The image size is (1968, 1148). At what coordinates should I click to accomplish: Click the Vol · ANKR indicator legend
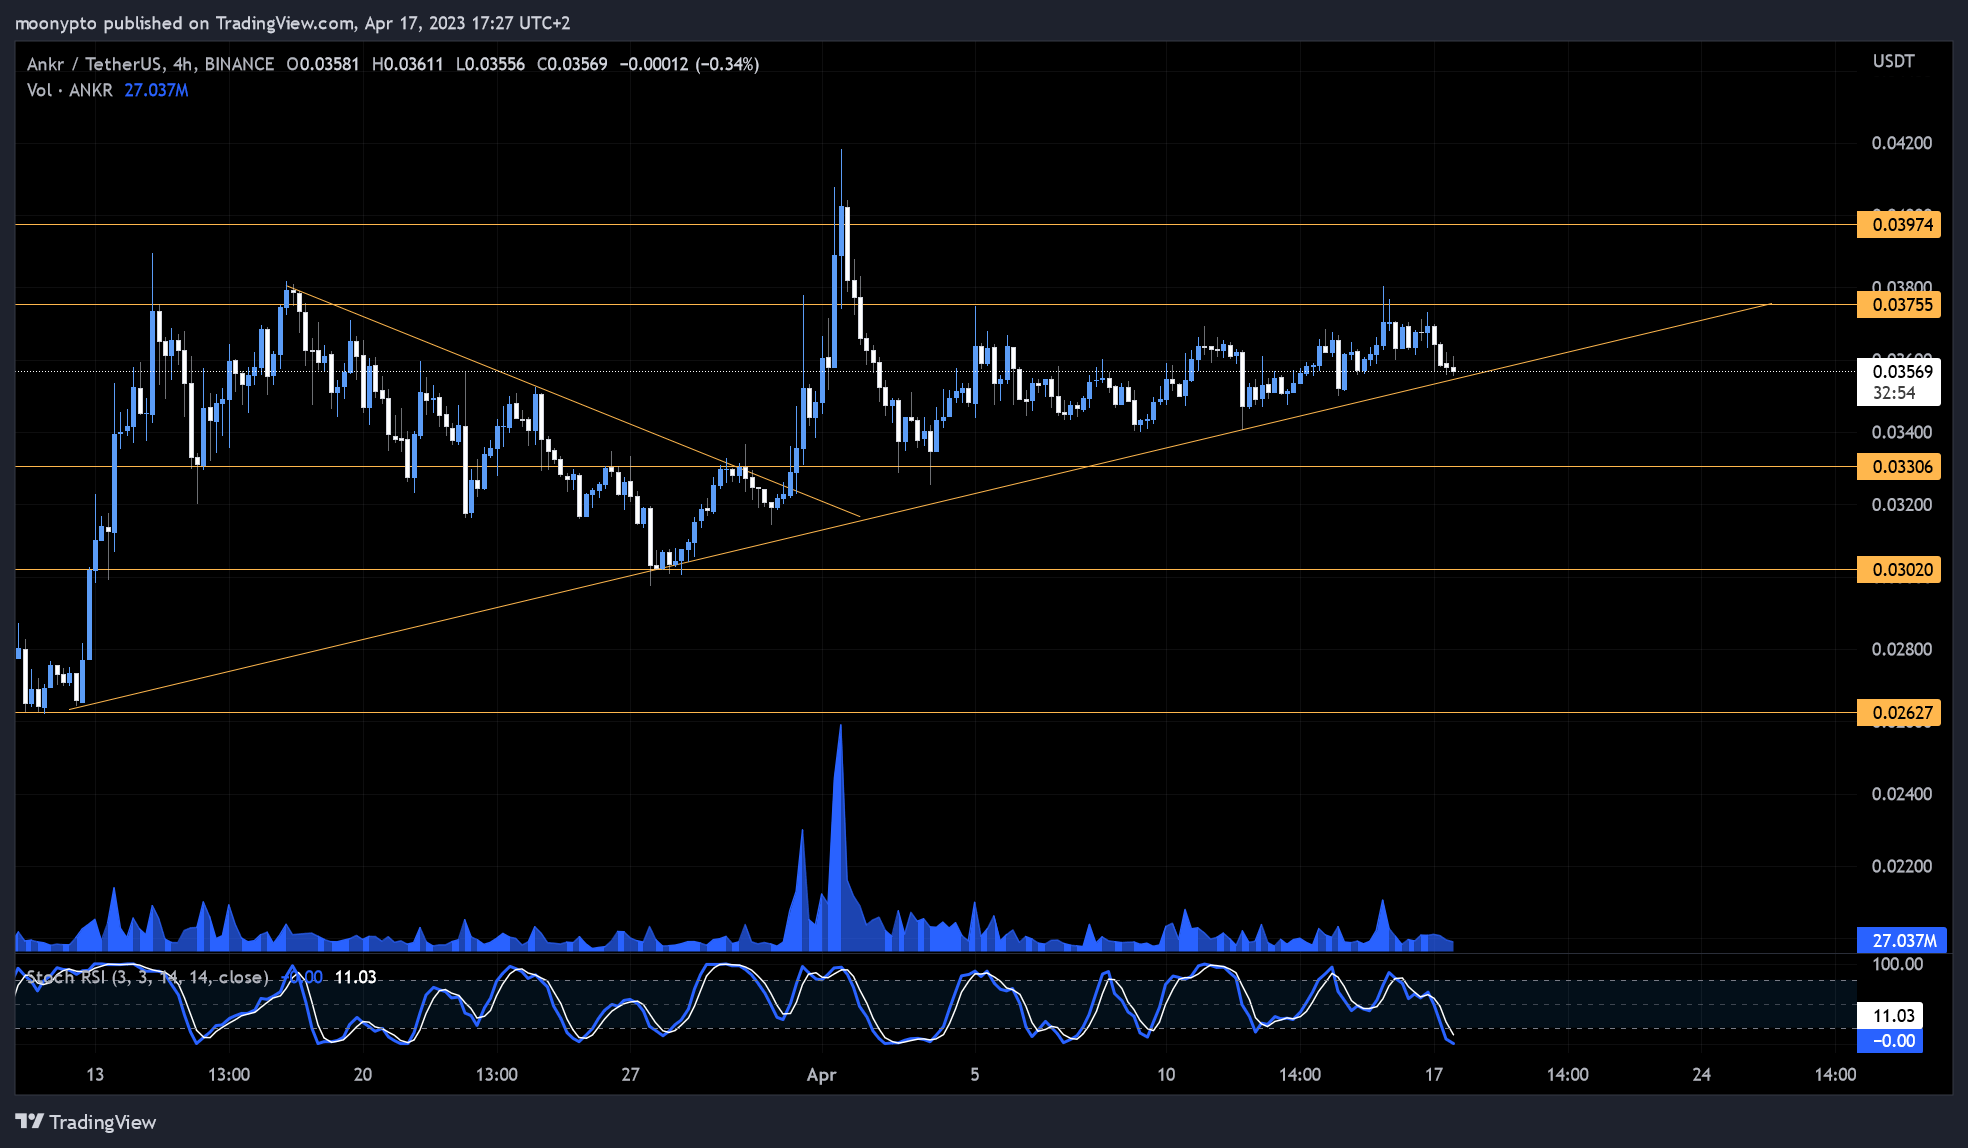tap(70, 90)
